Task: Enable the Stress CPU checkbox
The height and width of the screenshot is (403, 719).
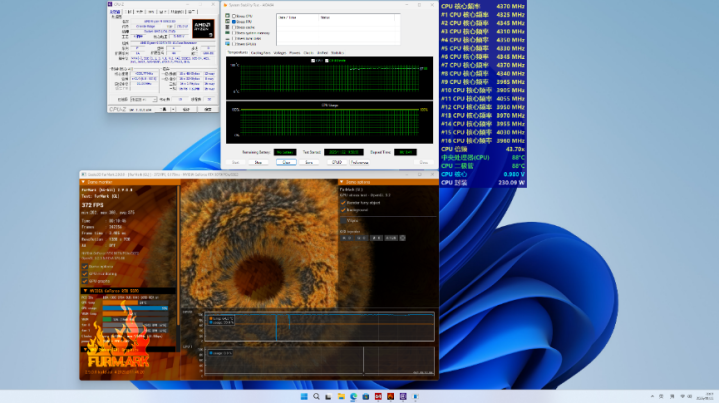Action: [234, 17]
